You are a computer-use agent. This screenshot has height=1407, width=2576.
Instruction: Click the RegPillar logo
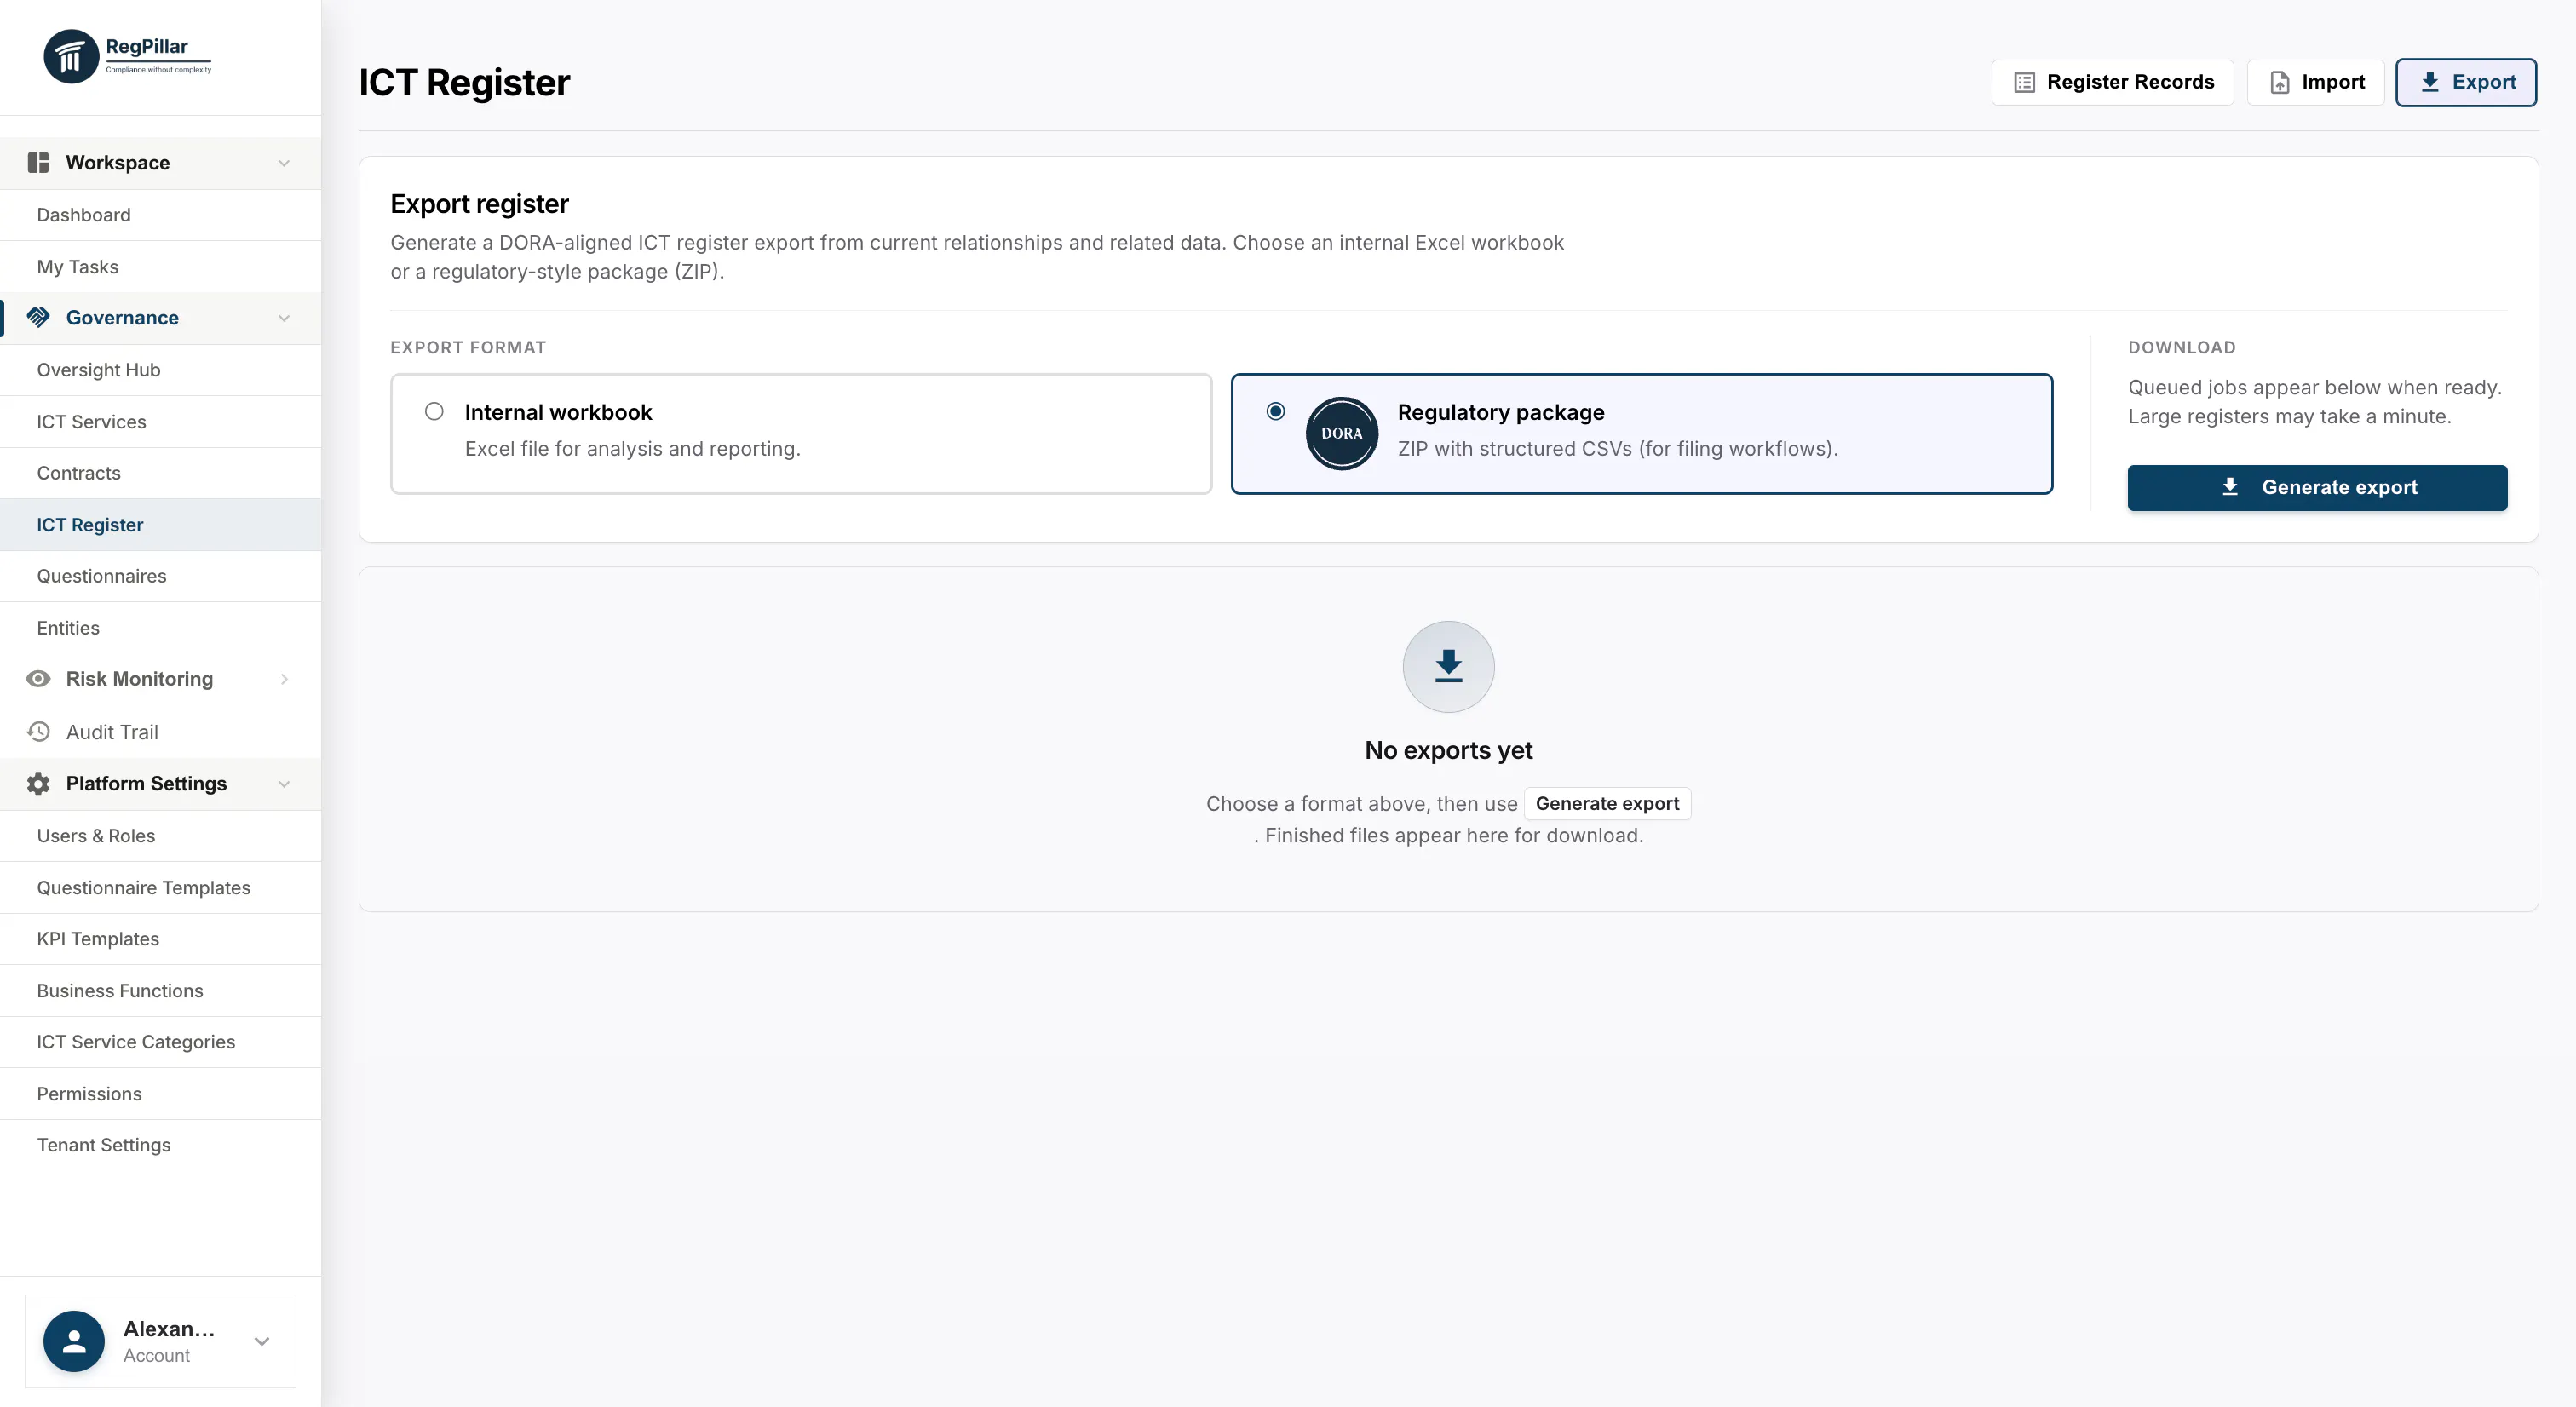[x=127, y=56]
